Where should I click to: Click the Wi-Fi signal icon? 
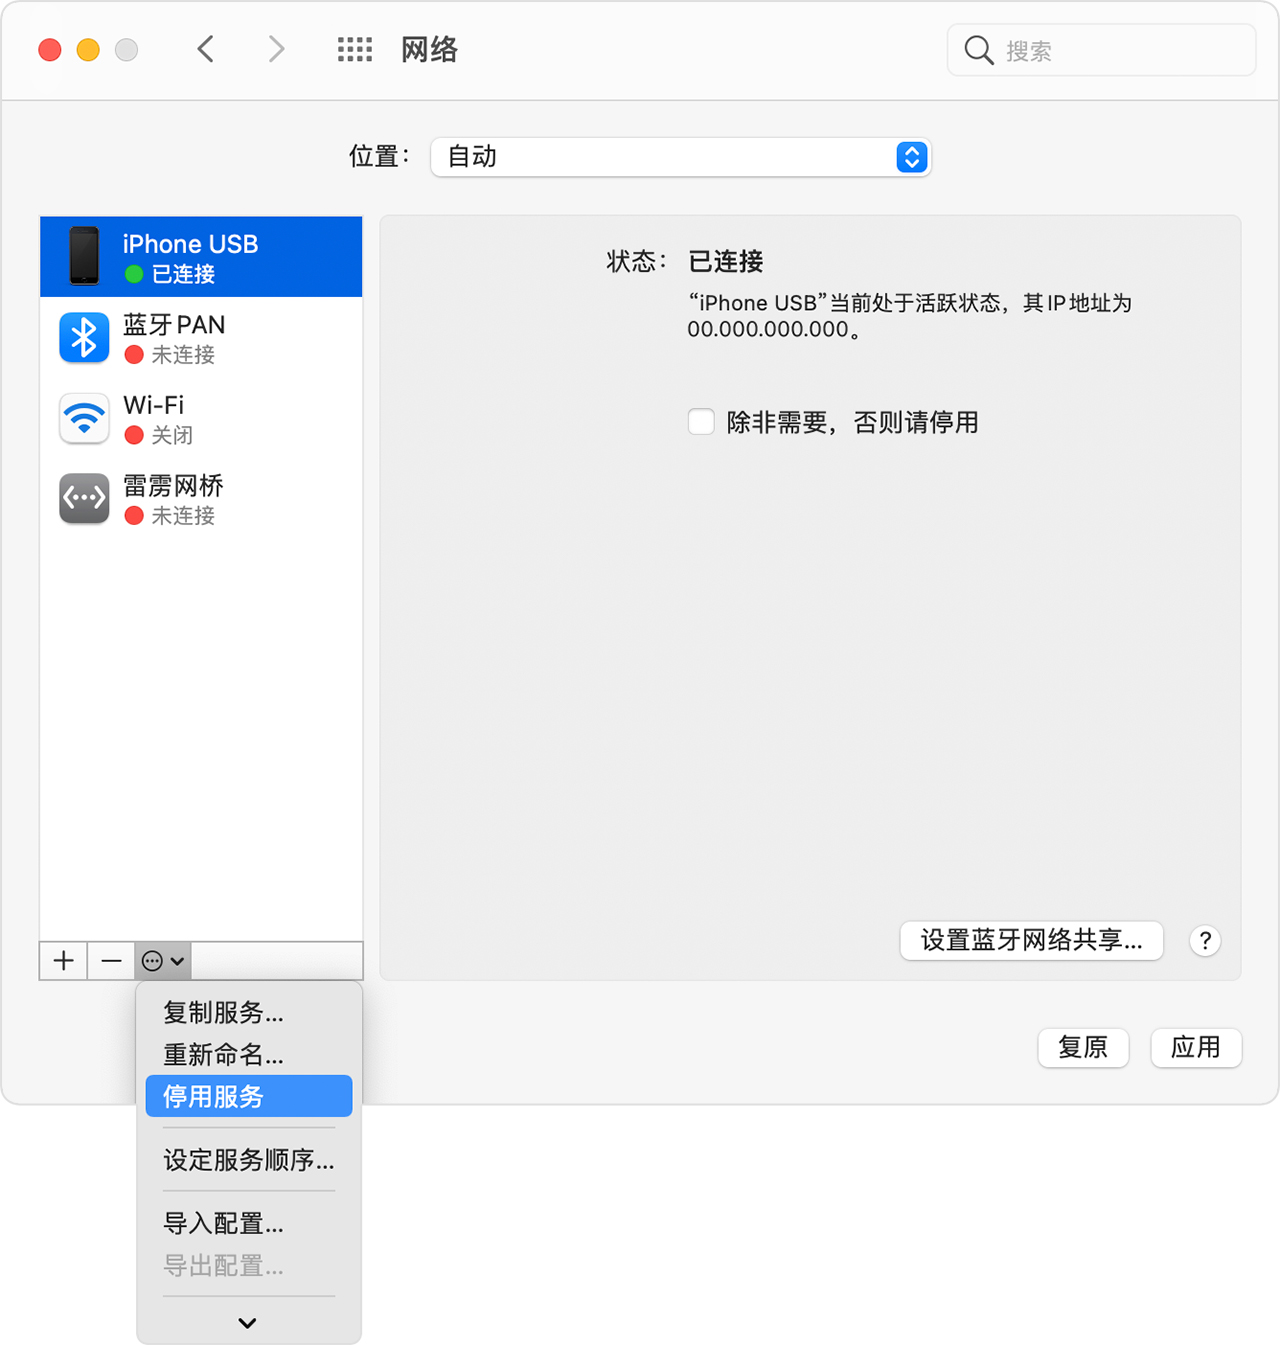(84, 418)
